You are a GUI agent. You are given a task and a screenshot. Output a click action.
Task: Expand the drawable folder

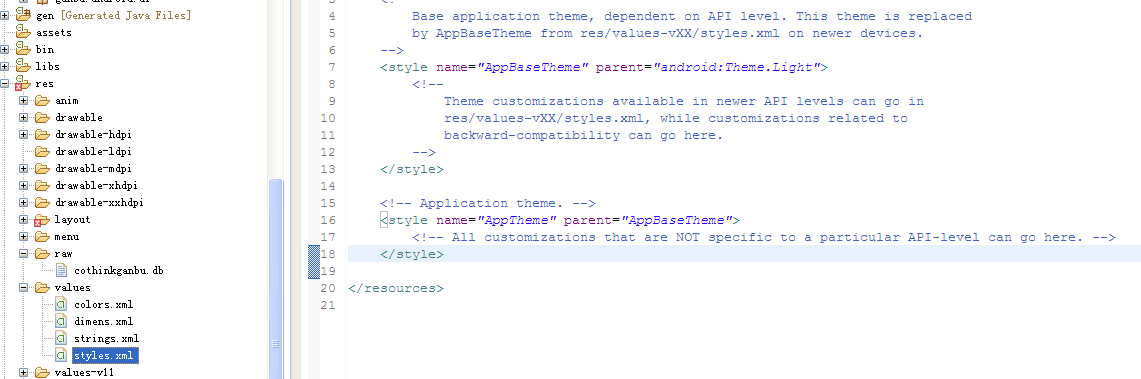pos(24,117)
